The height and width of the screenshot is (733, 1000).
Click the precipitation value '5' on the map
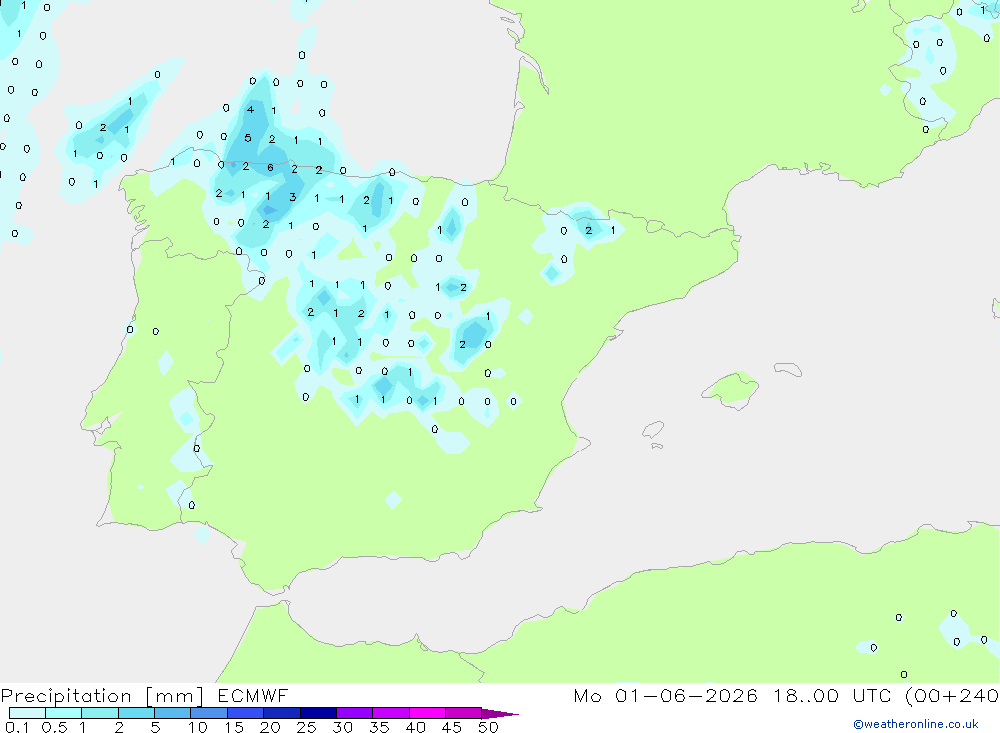[248, 138]
